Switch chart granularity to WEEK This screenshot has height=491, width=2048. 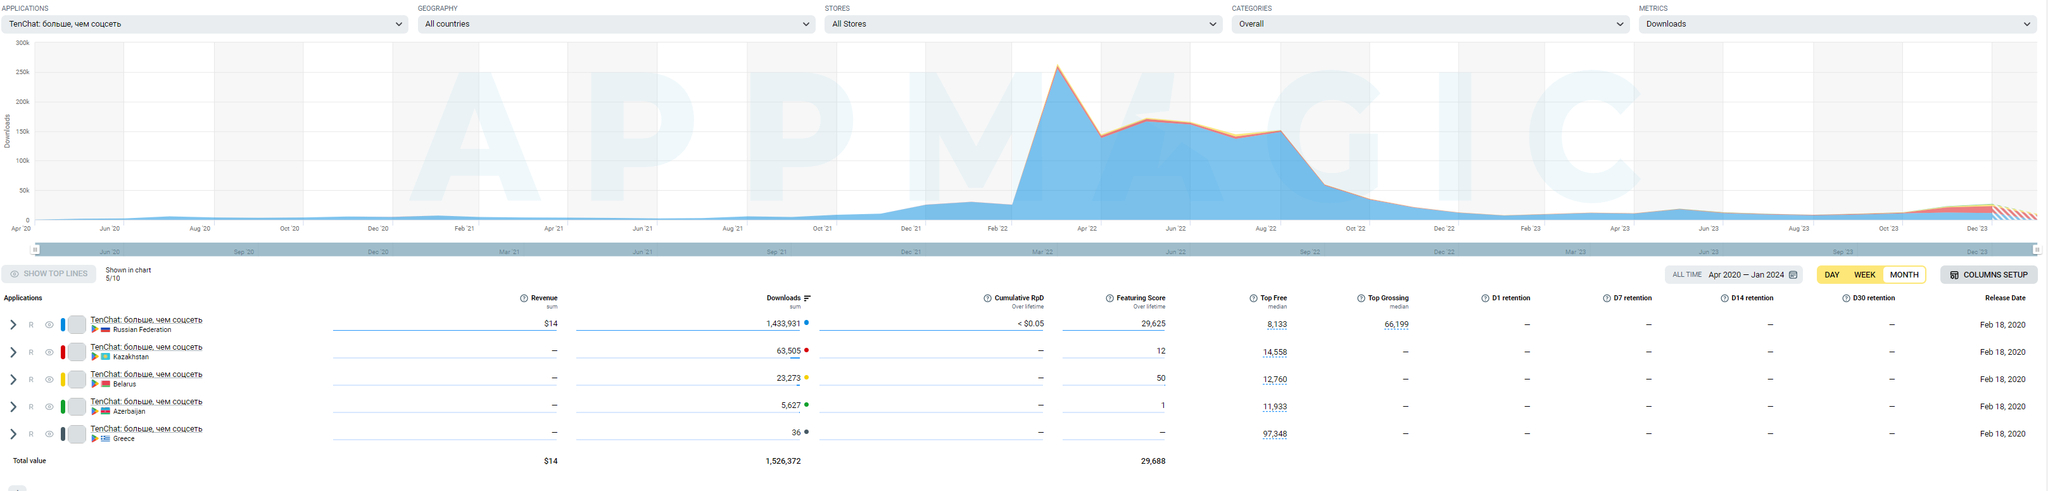[x=1864, y=275]
